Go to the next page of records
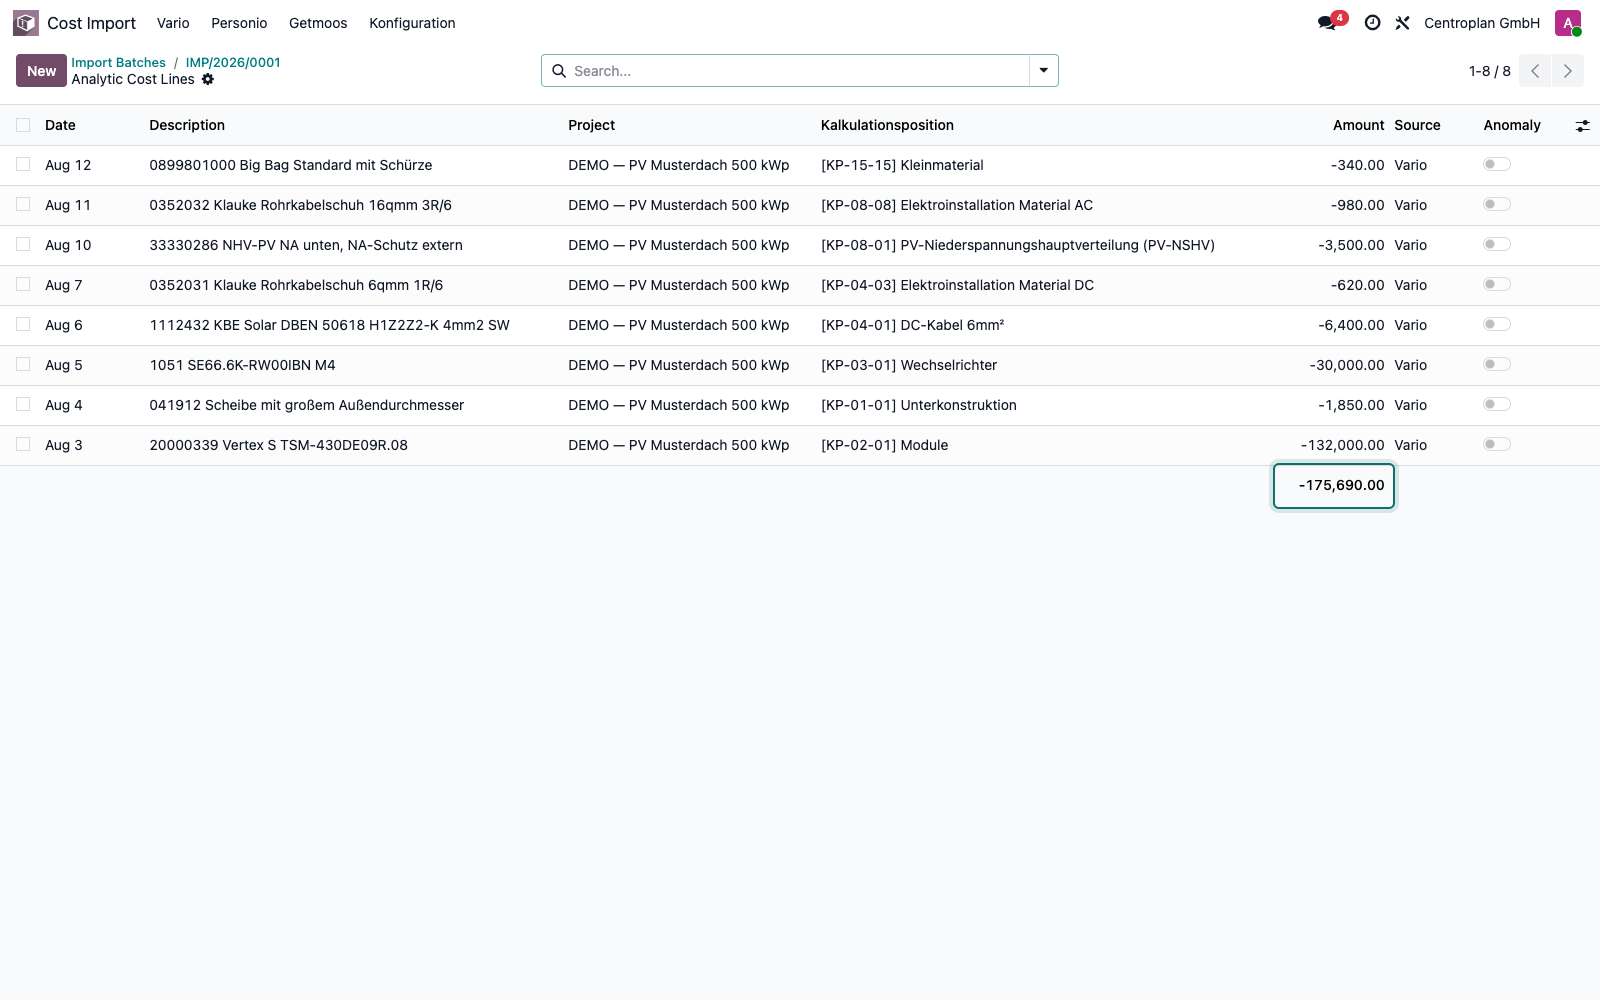1600x1000 pixels. coord(1568,71)
